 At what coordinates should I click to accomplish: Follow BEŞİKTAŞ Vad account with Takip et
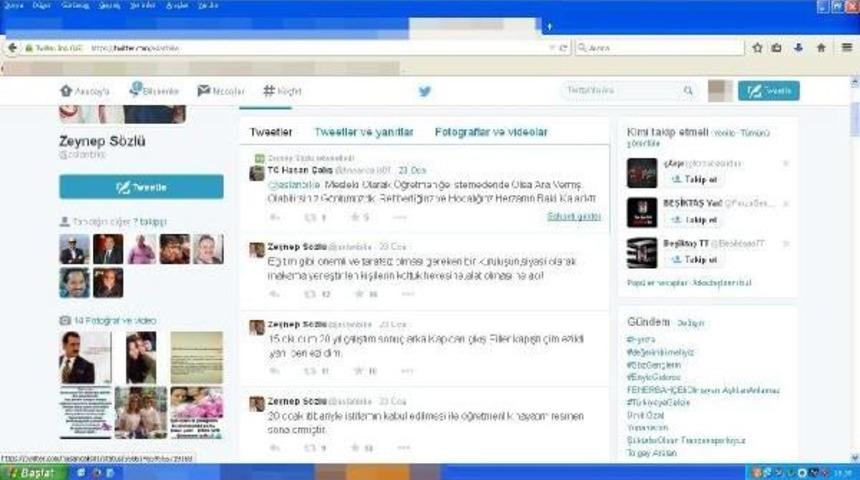pos(694,219)
